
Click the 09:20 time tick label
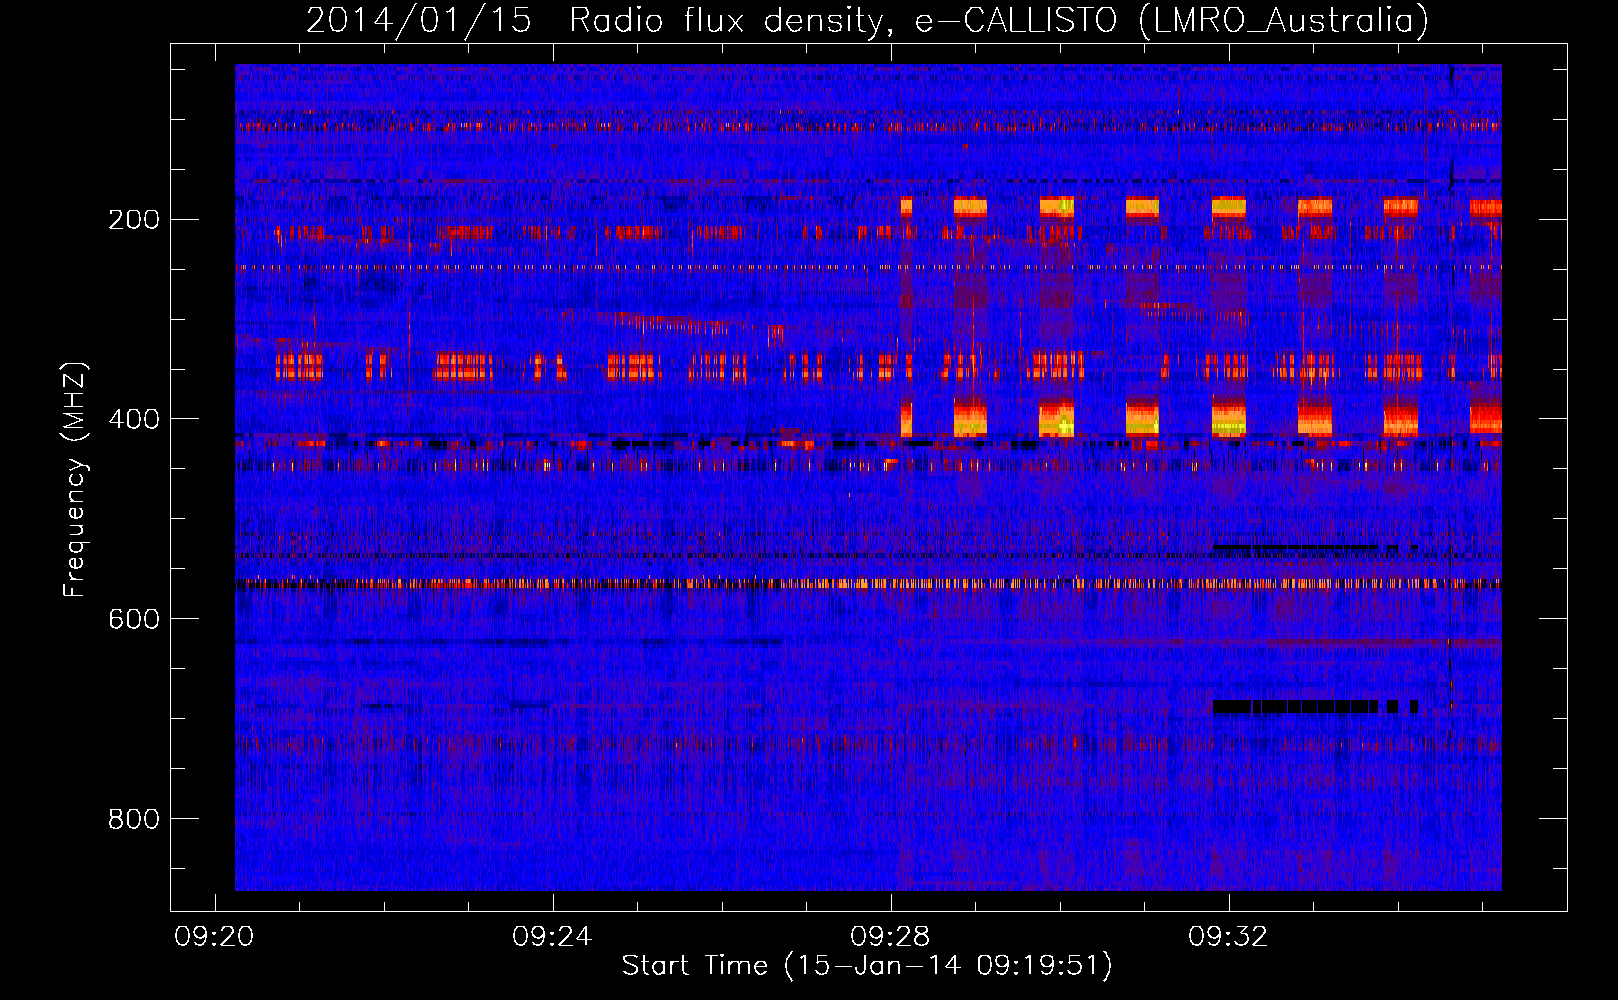[x=214, y=937]
